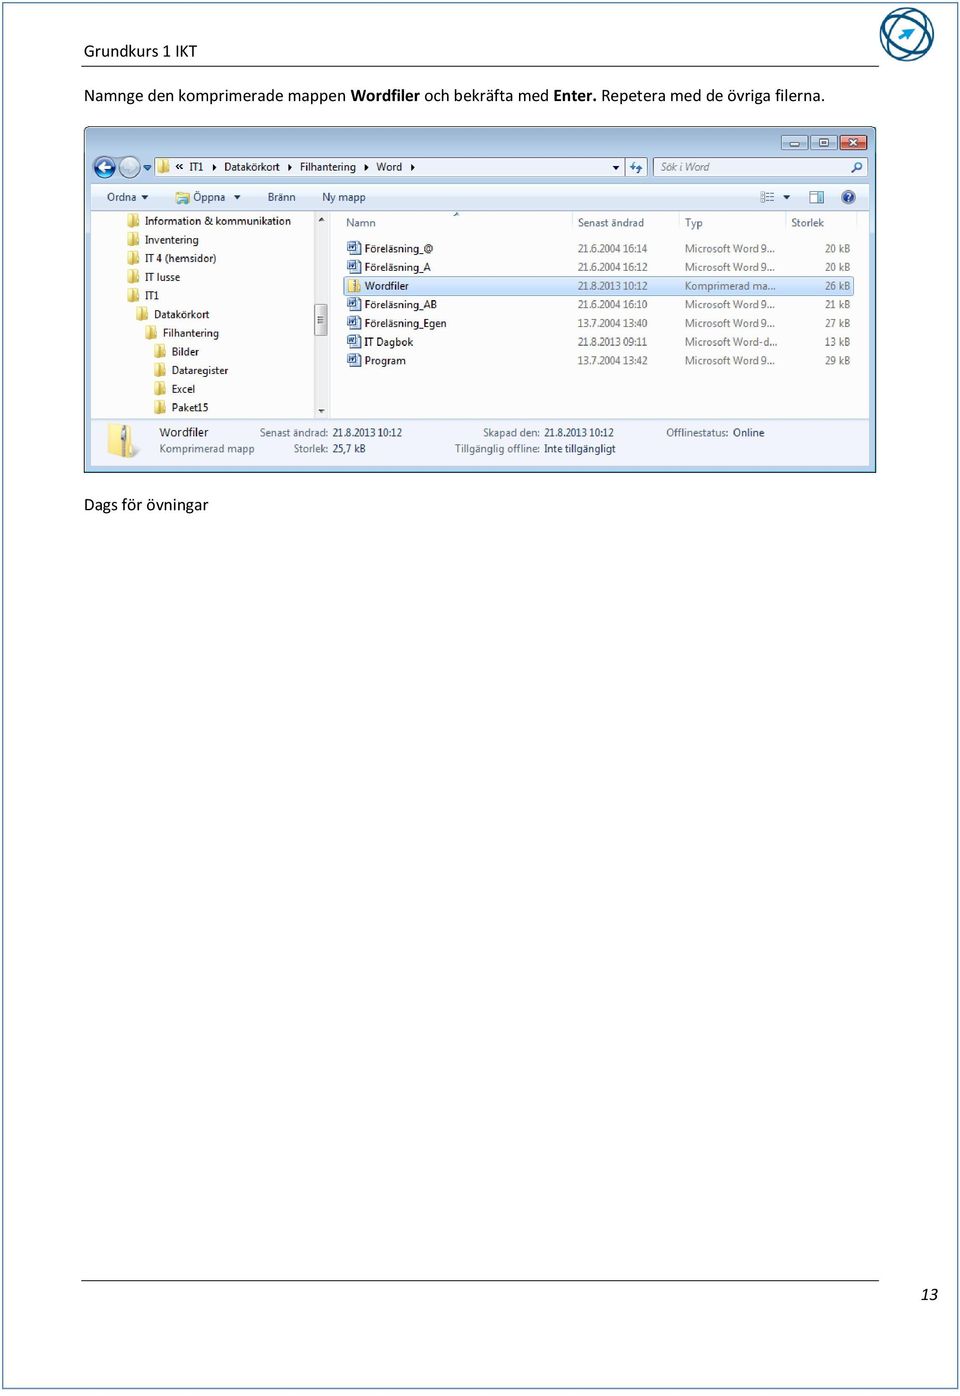Screen dimensions: 960x1396
Task: Click the Wordfiler compressed folder icon
Action: (353, 286)
